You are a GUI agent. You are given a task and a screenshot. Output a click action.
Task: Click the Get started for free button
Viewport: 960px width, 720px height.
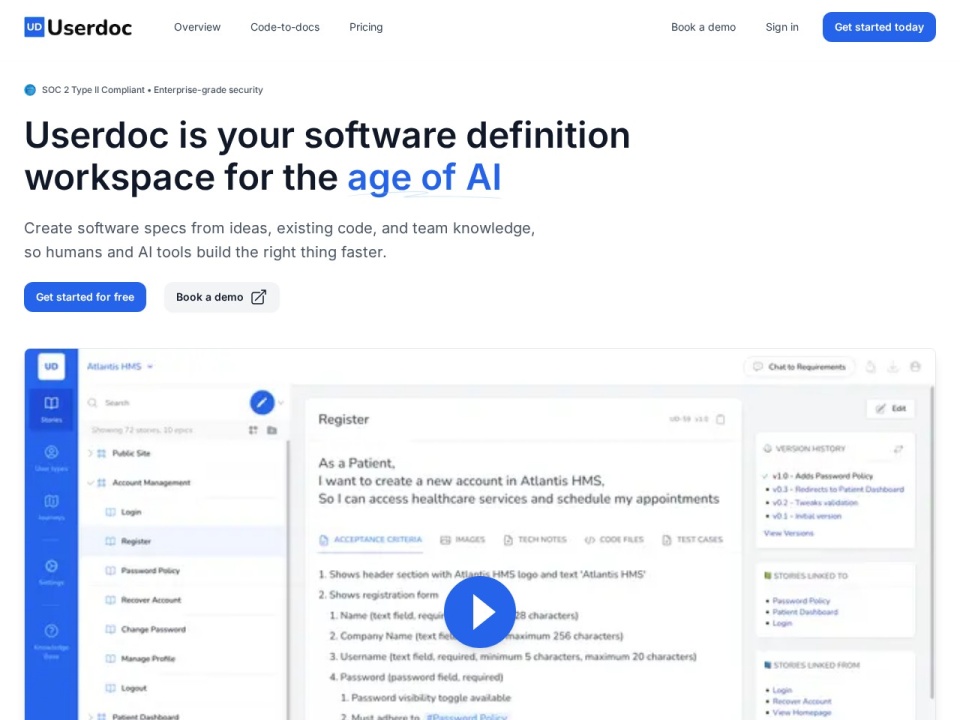pyautogui.click(x=85, y=297)
